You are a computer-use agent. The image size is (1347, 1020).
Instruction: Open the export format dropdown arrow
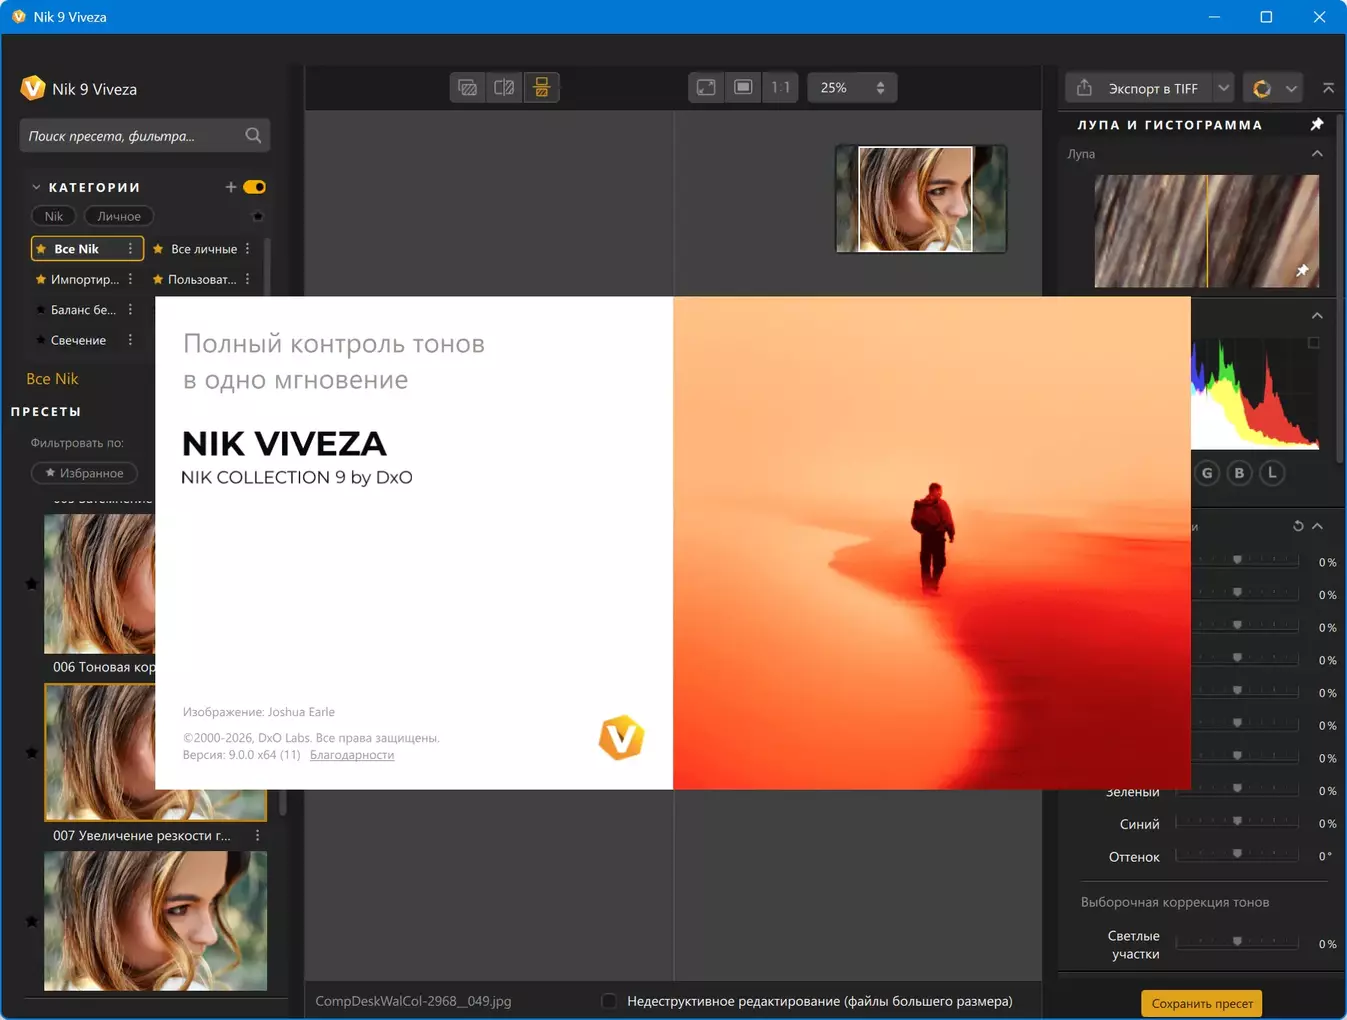[1223, 88]
